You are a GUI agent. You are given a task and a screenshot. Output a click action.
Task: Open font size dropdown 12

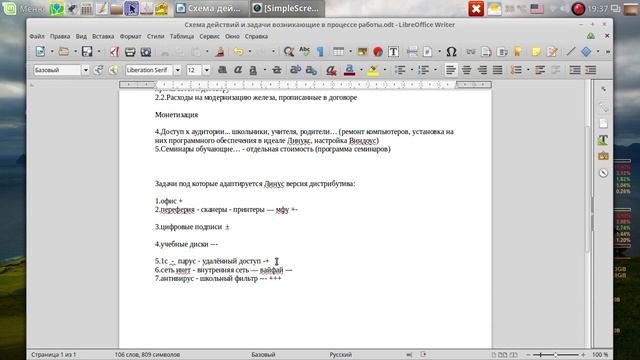[x=207, y=70]
